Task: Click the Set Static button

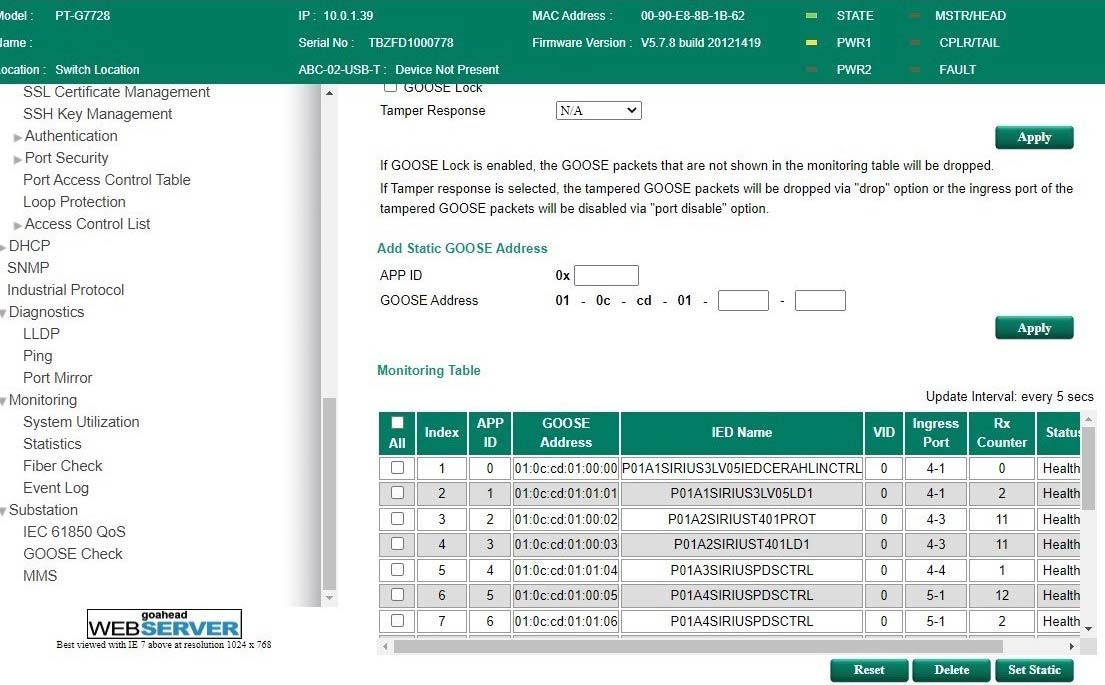Action: tap(1034, 670)
